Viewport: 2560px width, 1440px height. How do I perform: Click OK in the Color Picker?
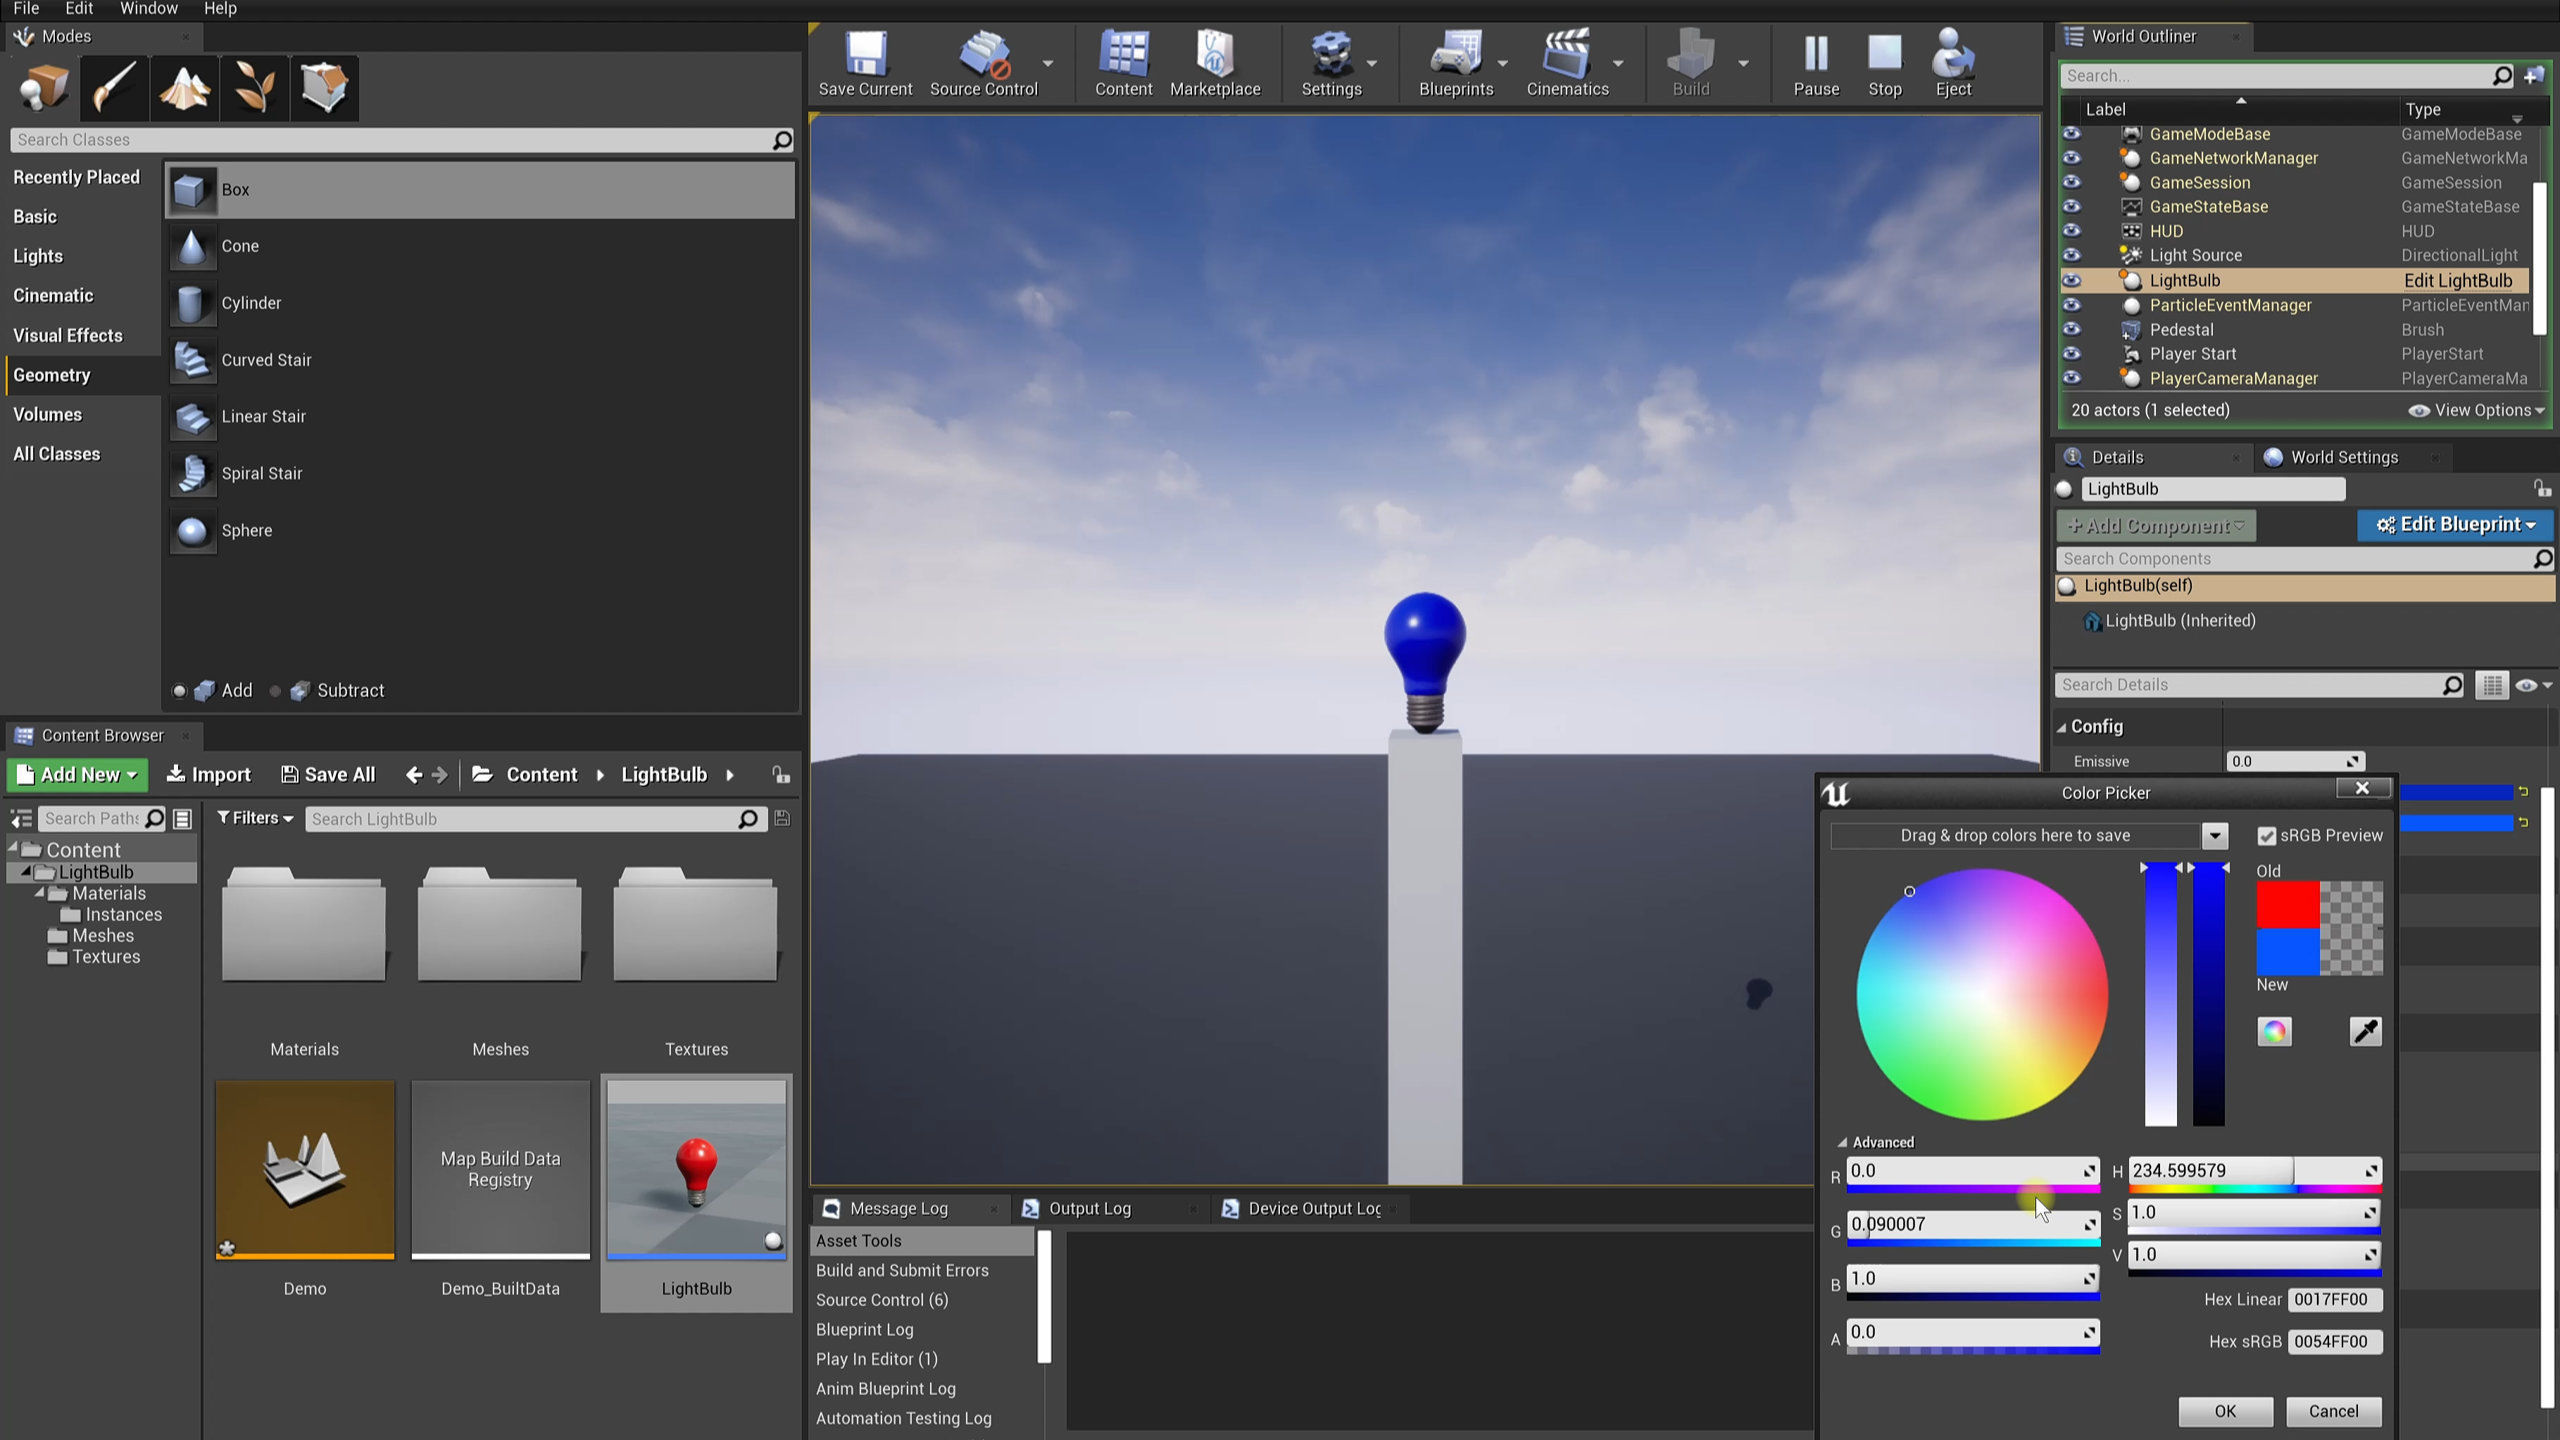coord(2225,1411)
